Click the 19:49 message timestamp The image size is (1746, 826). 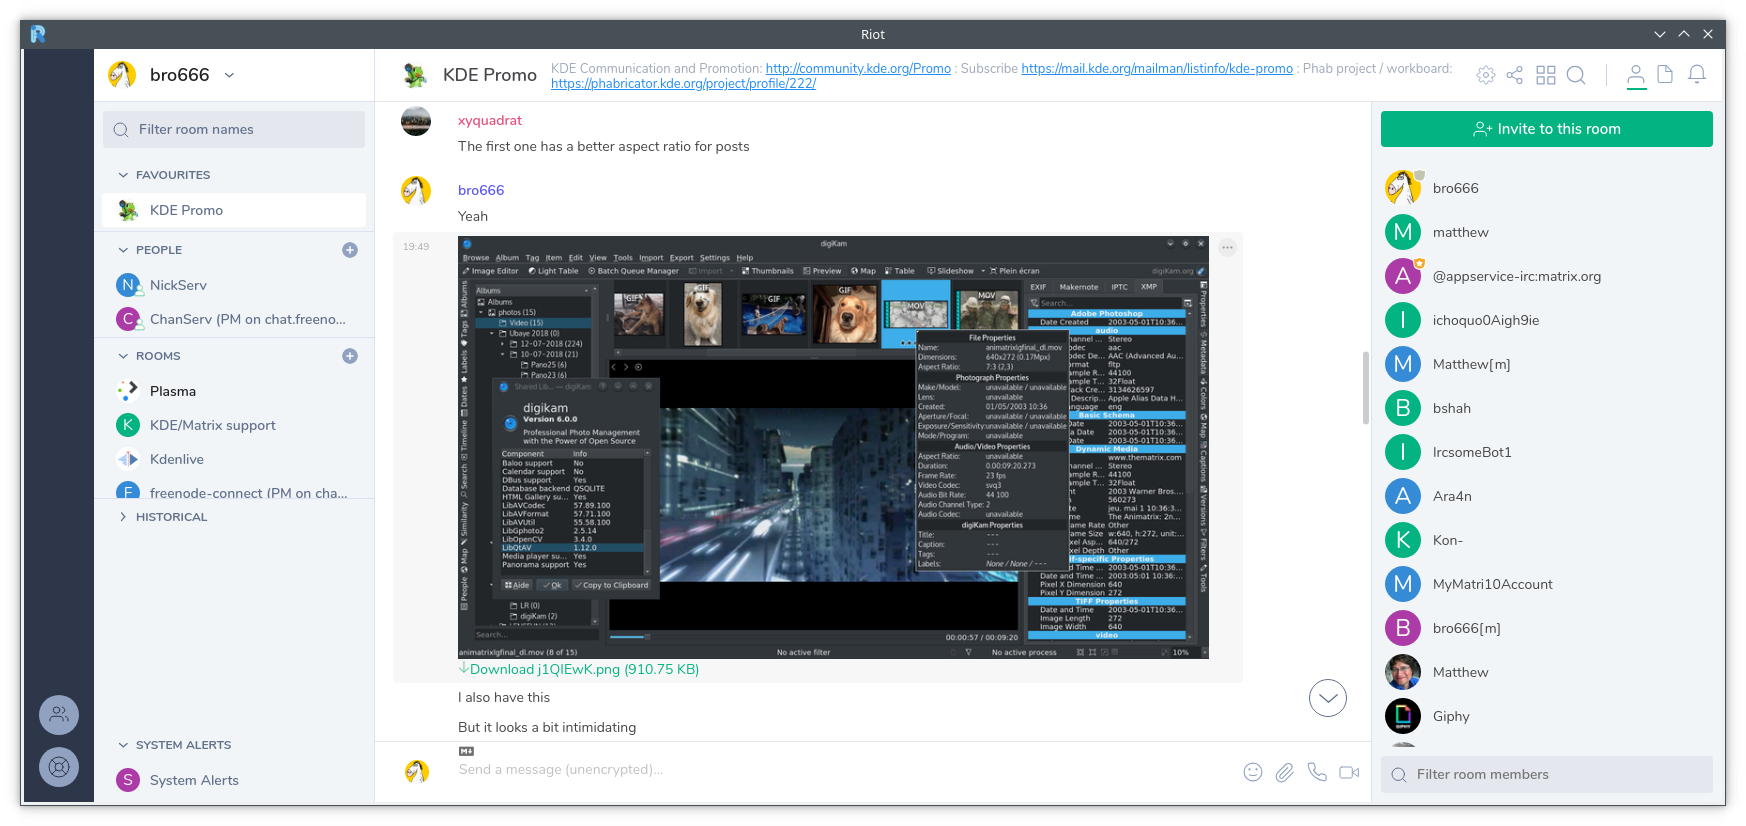[x=416, y=247]
